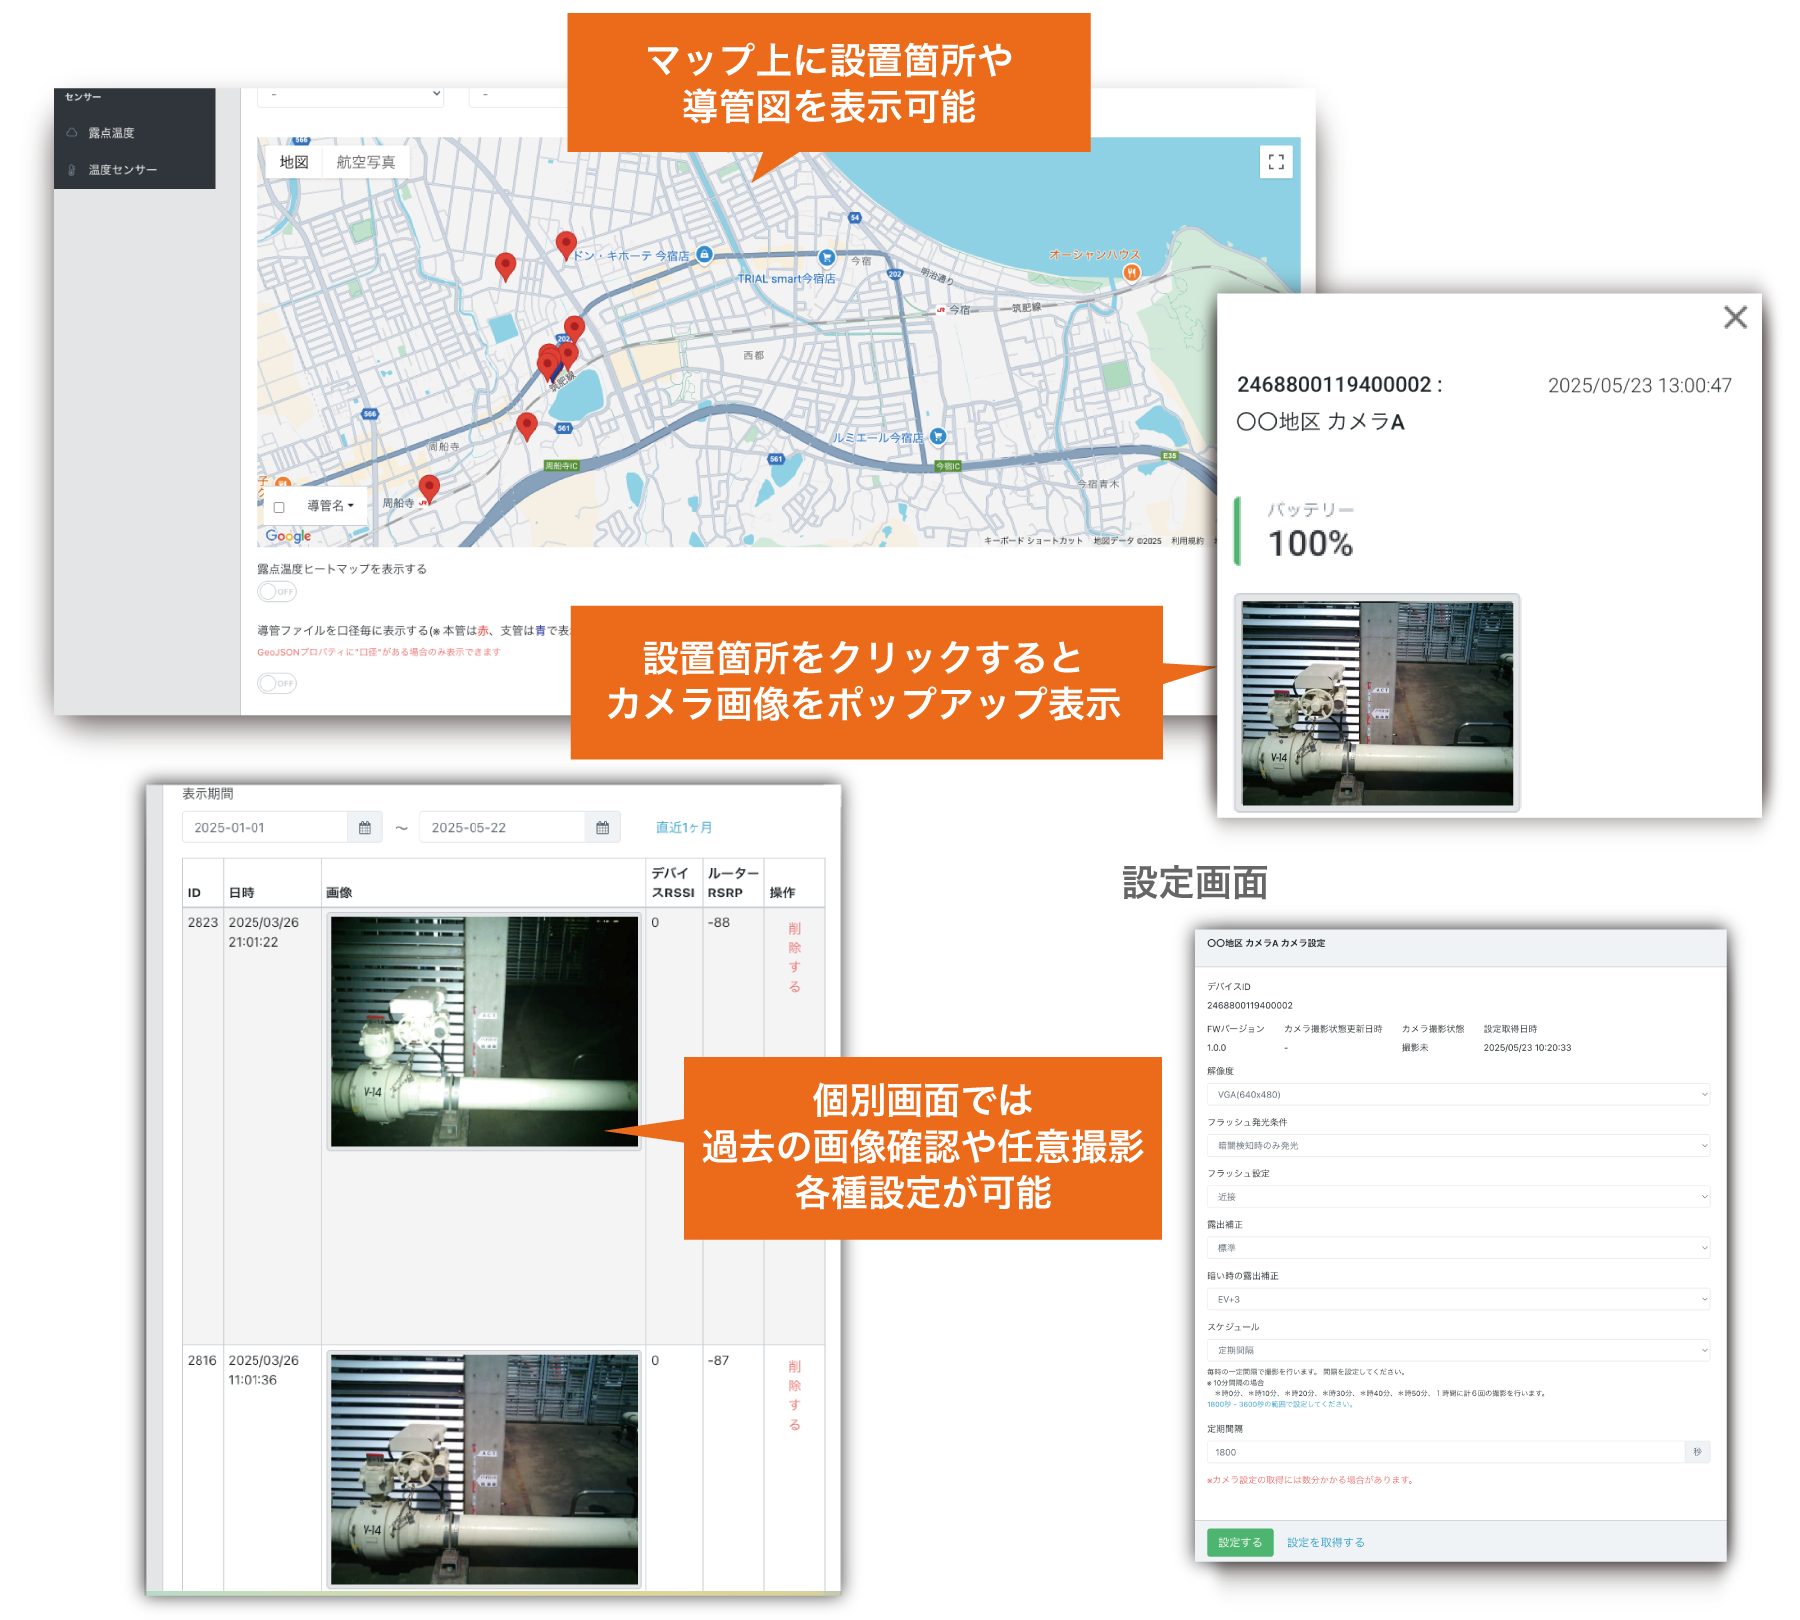Toggle the 露点温度ヒートマップ switch
Screen dimensions: 1800x1620
coord(277,592)
